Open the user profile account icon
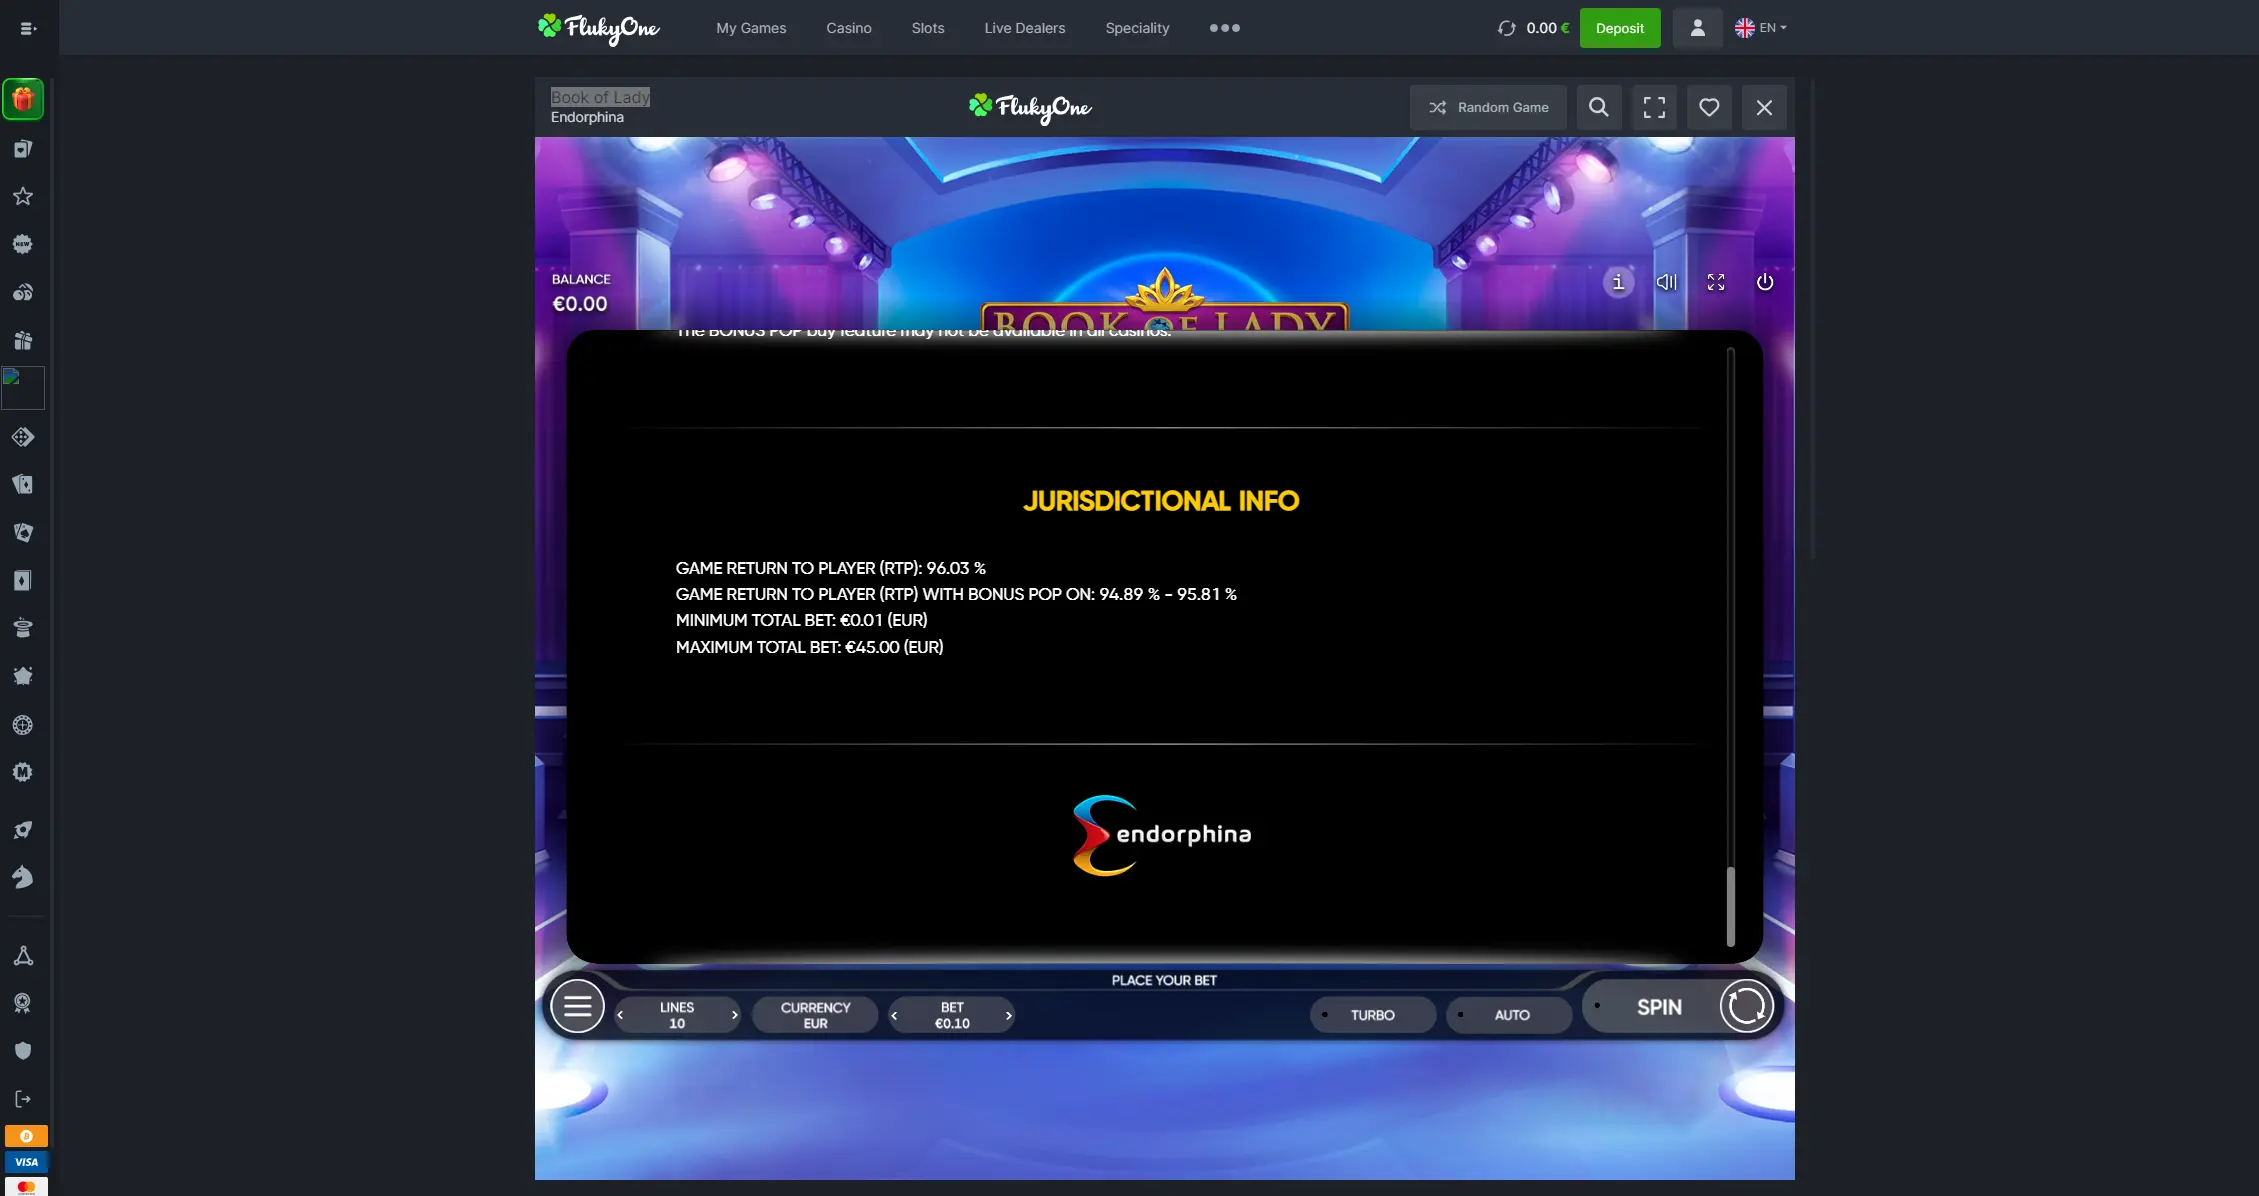Screen dimensions: 2259x1196 (1698, 28)
